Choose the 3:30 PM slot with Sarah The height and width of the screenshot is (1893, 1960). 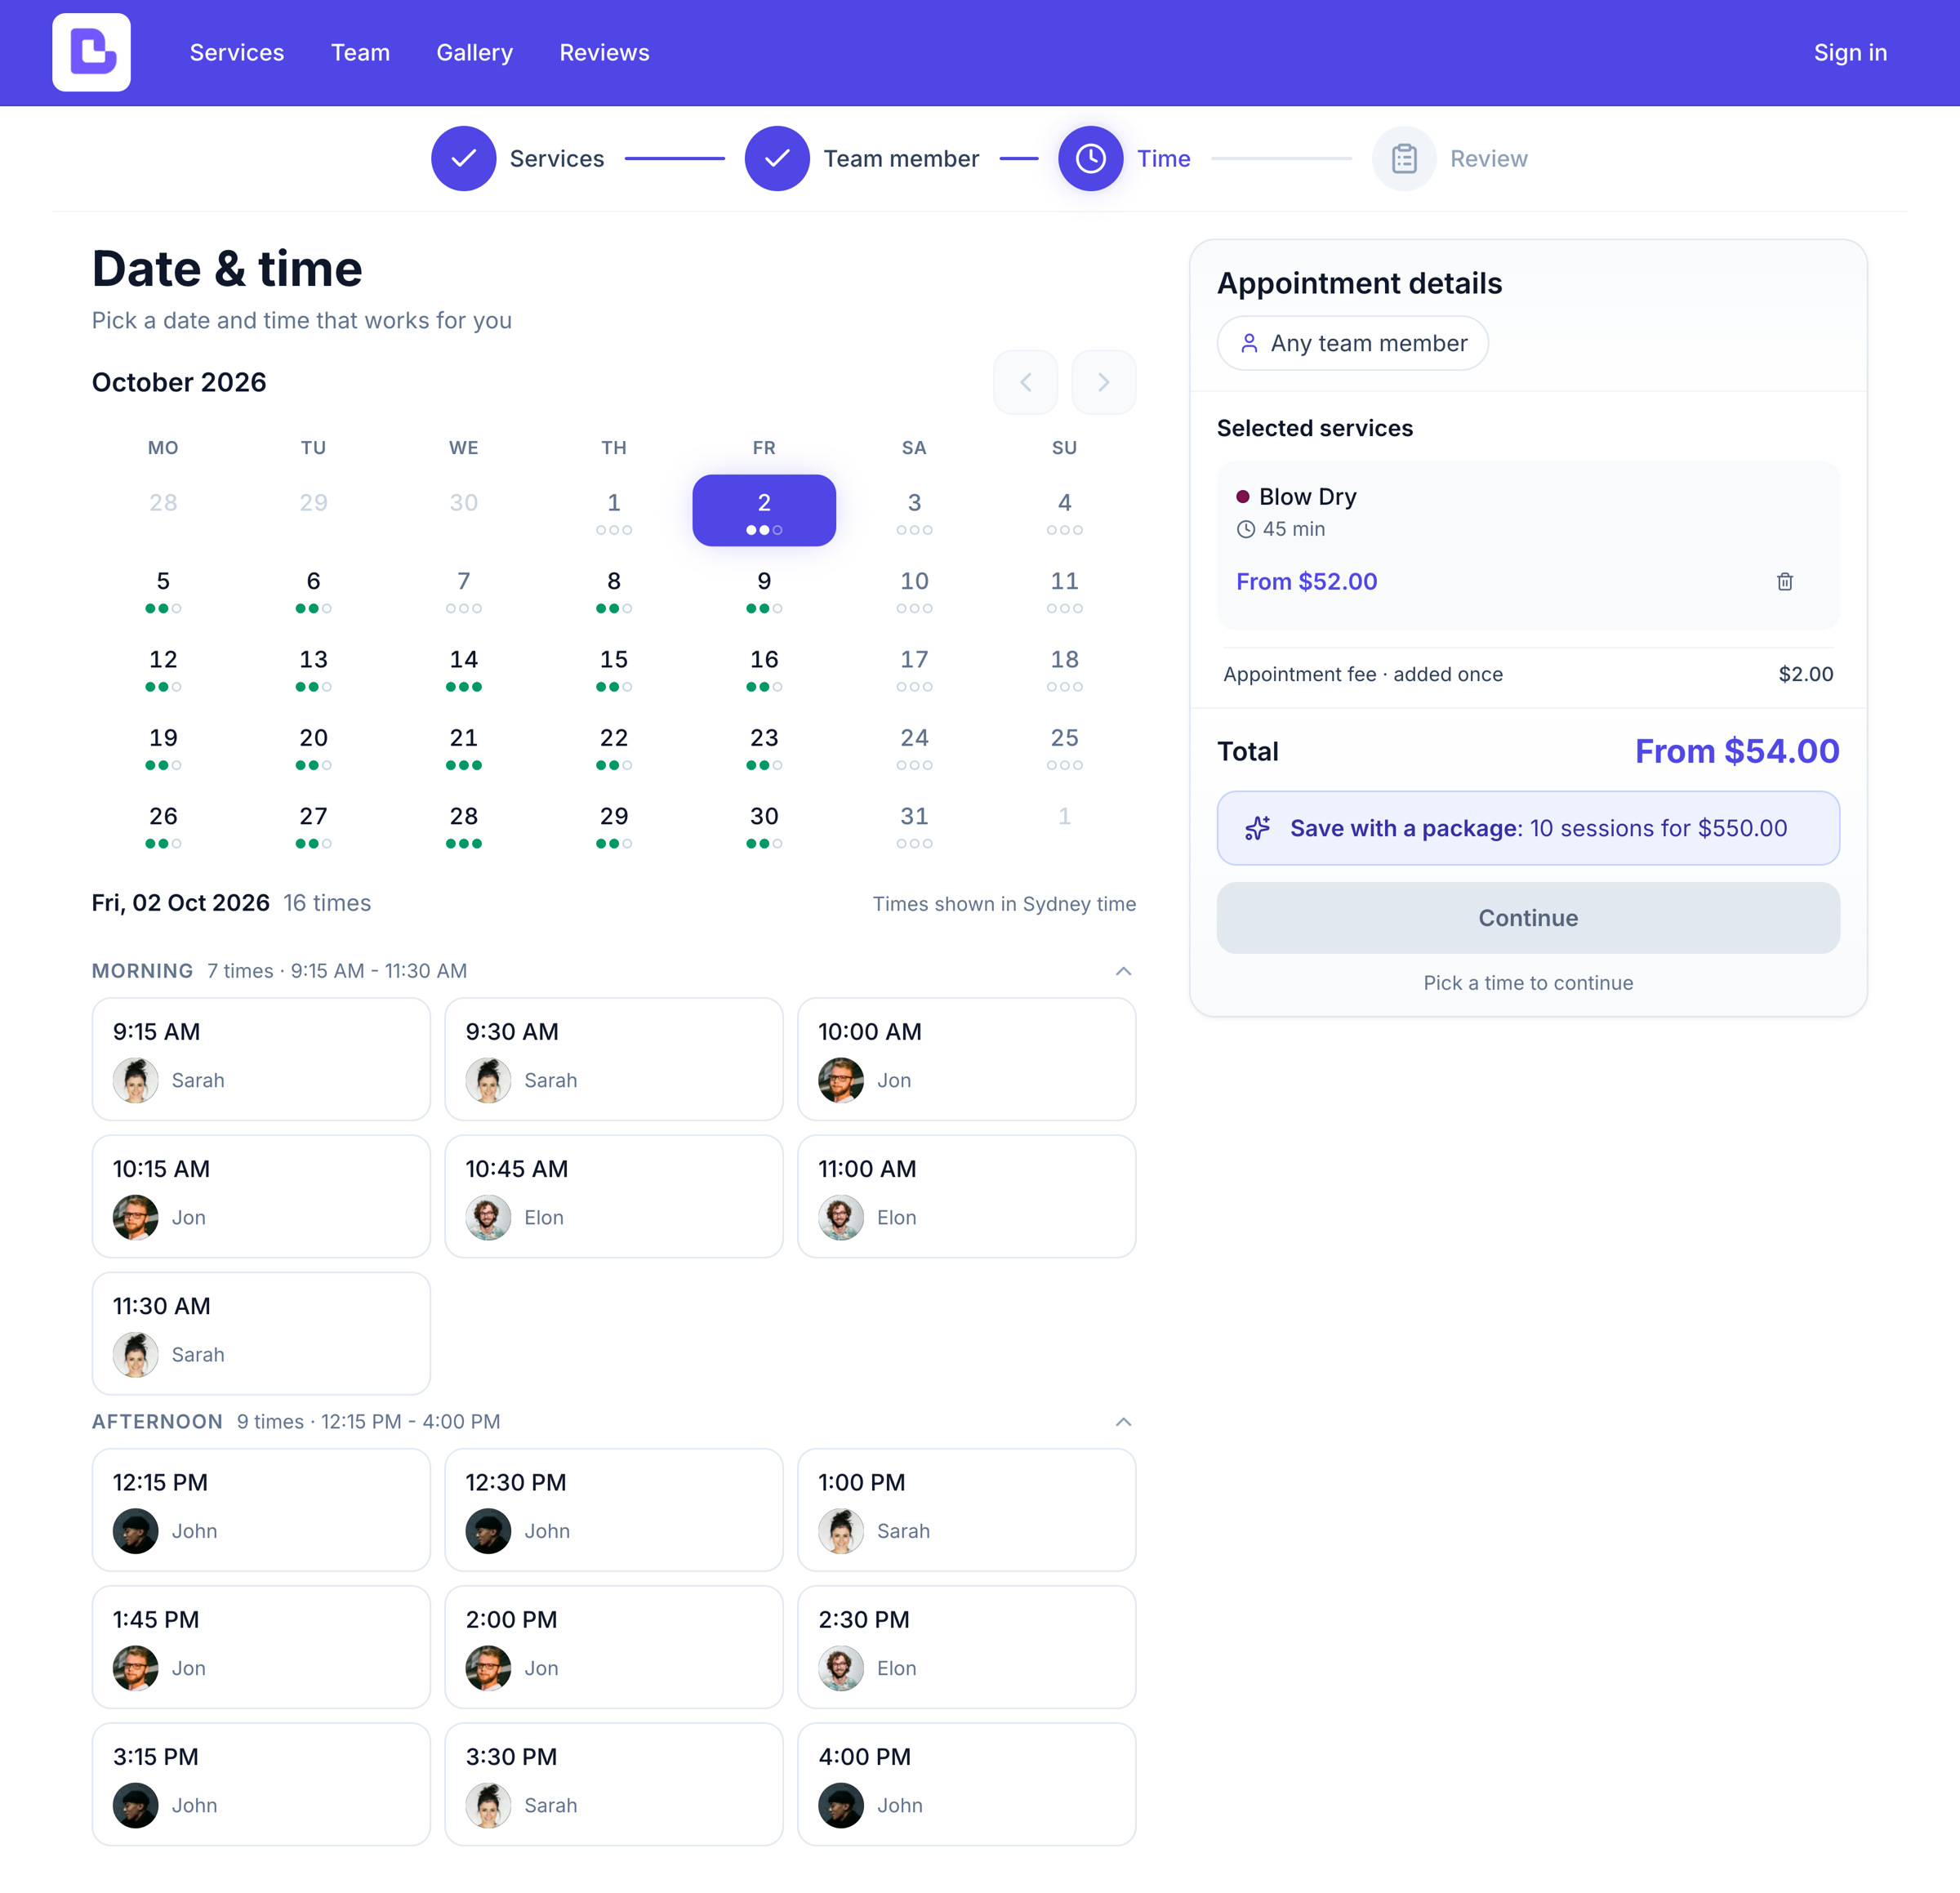click(614, 1784)
